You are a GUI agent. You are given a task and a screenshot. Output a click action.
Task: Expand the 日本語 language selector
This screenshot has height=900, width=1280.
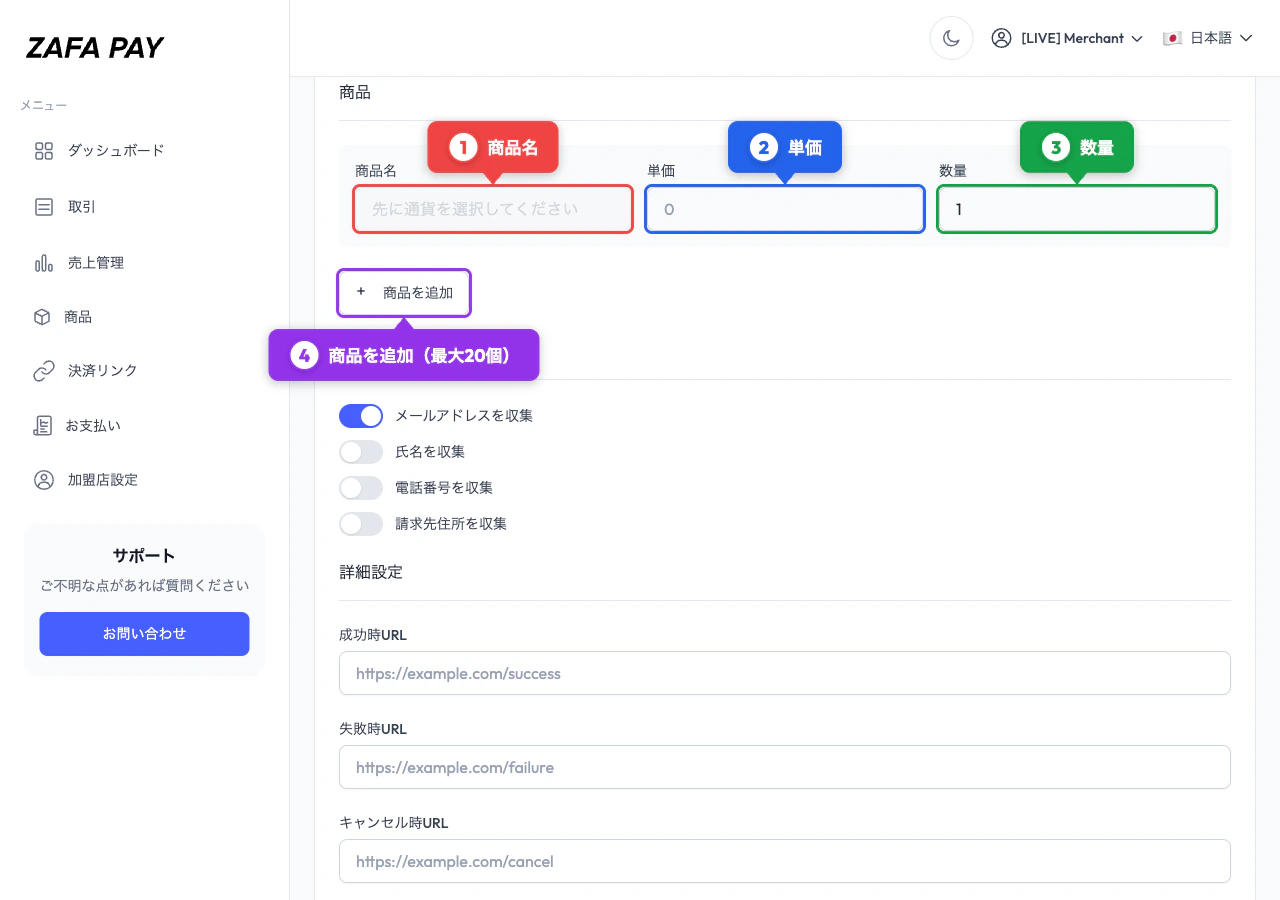click(1210, 38)
